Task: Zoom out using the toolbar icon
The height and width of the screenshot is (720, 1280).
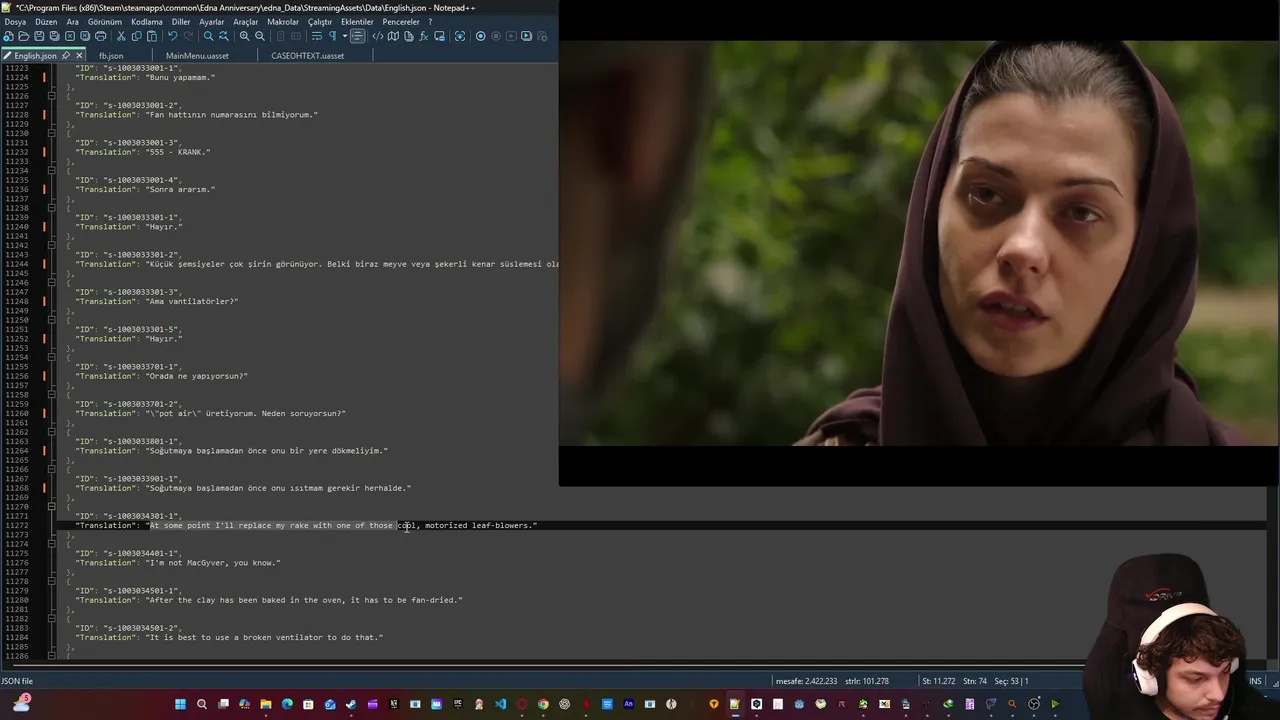Action: coord(260,36)
